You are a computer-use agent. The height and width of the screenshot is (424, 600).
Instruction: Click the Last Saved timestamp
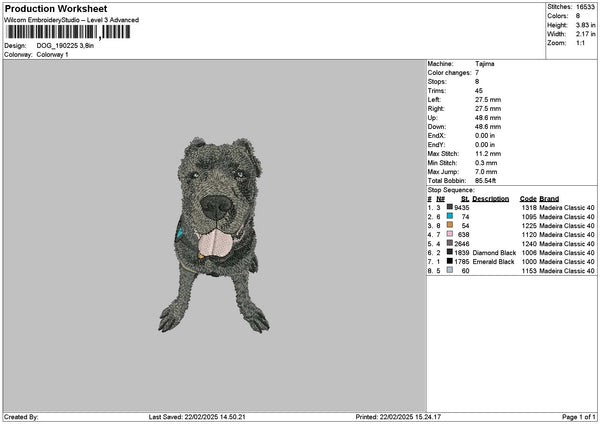[x=197, y=417]
